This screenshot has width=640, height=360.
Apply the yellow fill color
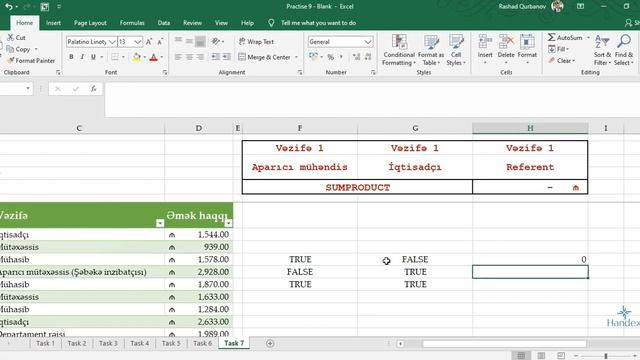pyautogui.click(x=136, y=57)
